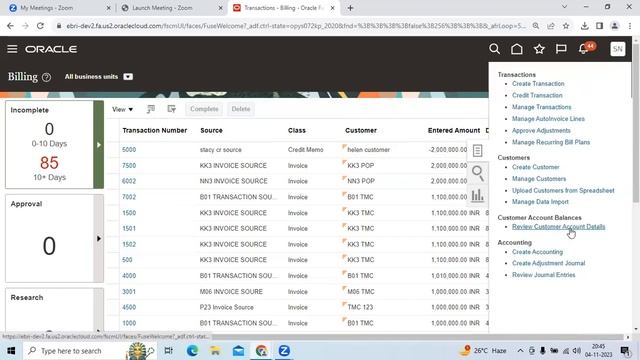Click the Oracle logo
640x360 pixels.
click(x=51, y=49)
